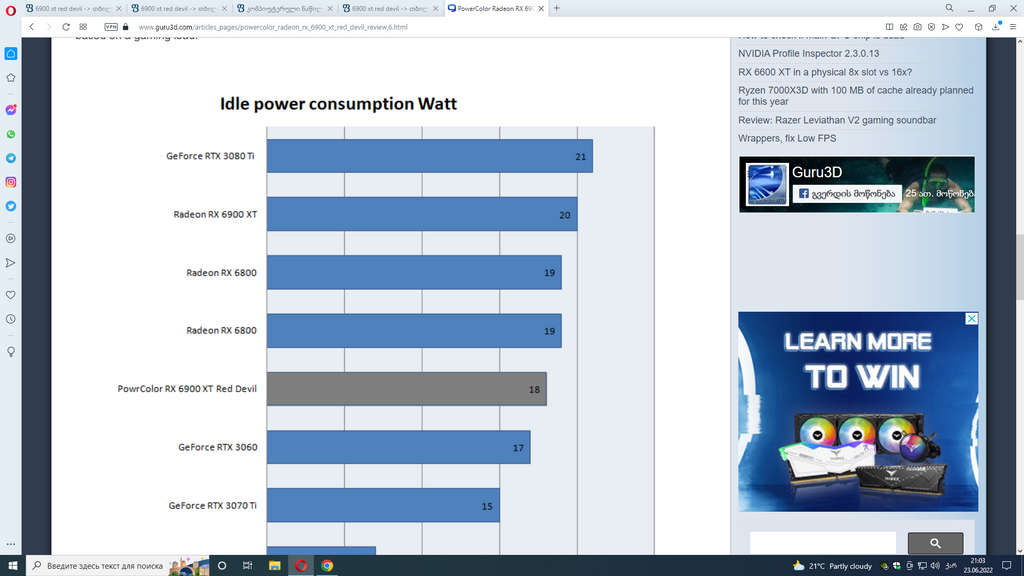Switch to third tab with Georgian title
1024x576 pixels.
coord(285,8)
